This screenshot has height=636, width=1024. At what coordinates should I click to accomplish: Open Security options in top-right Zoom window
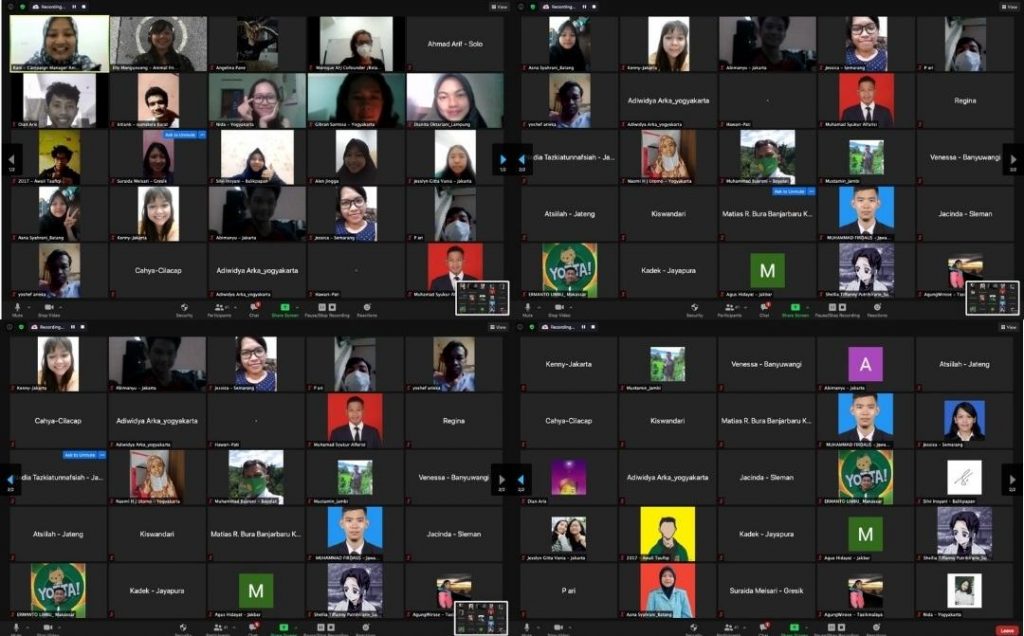[x=694, y=308]
